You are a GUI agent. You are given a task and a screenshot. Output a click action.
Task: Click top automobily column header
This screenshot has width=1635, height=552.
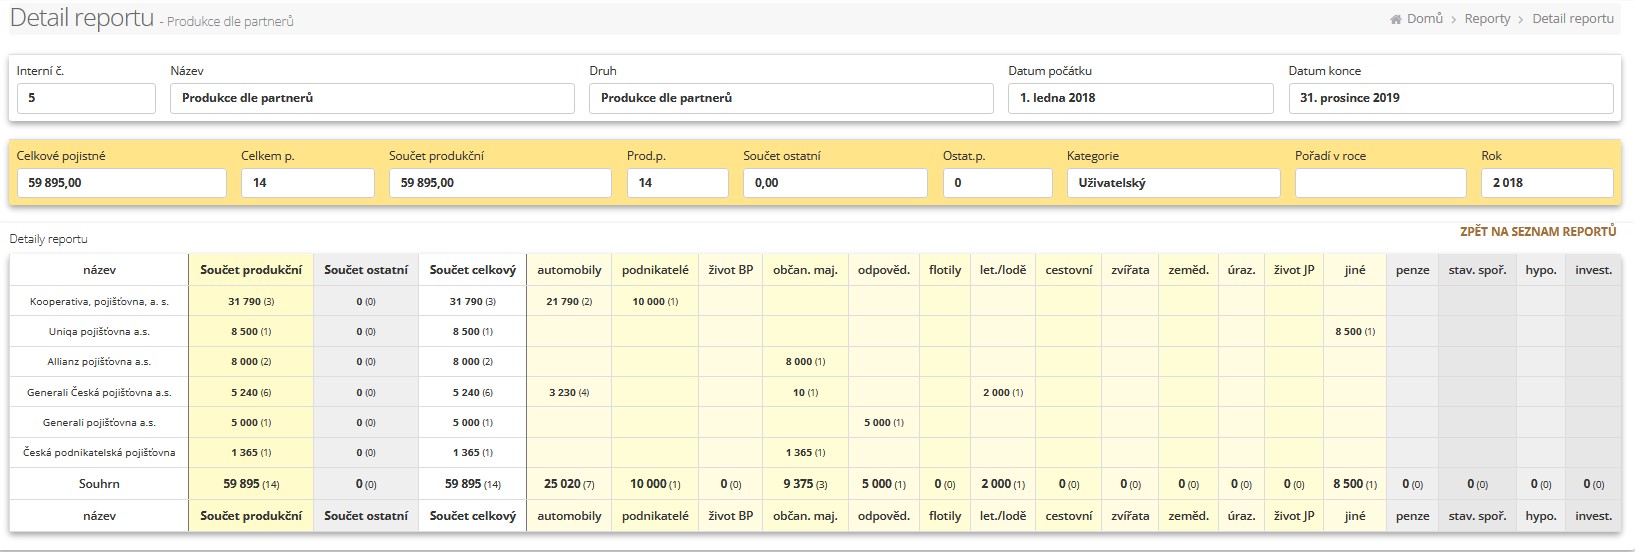(x=569, y=270)
